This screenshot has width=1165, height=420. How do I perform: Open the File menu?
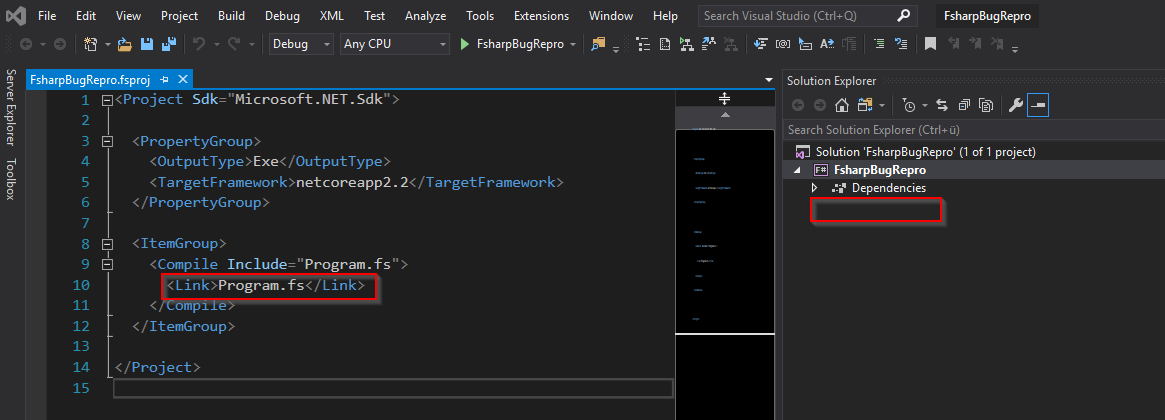(x=47, y=16)
